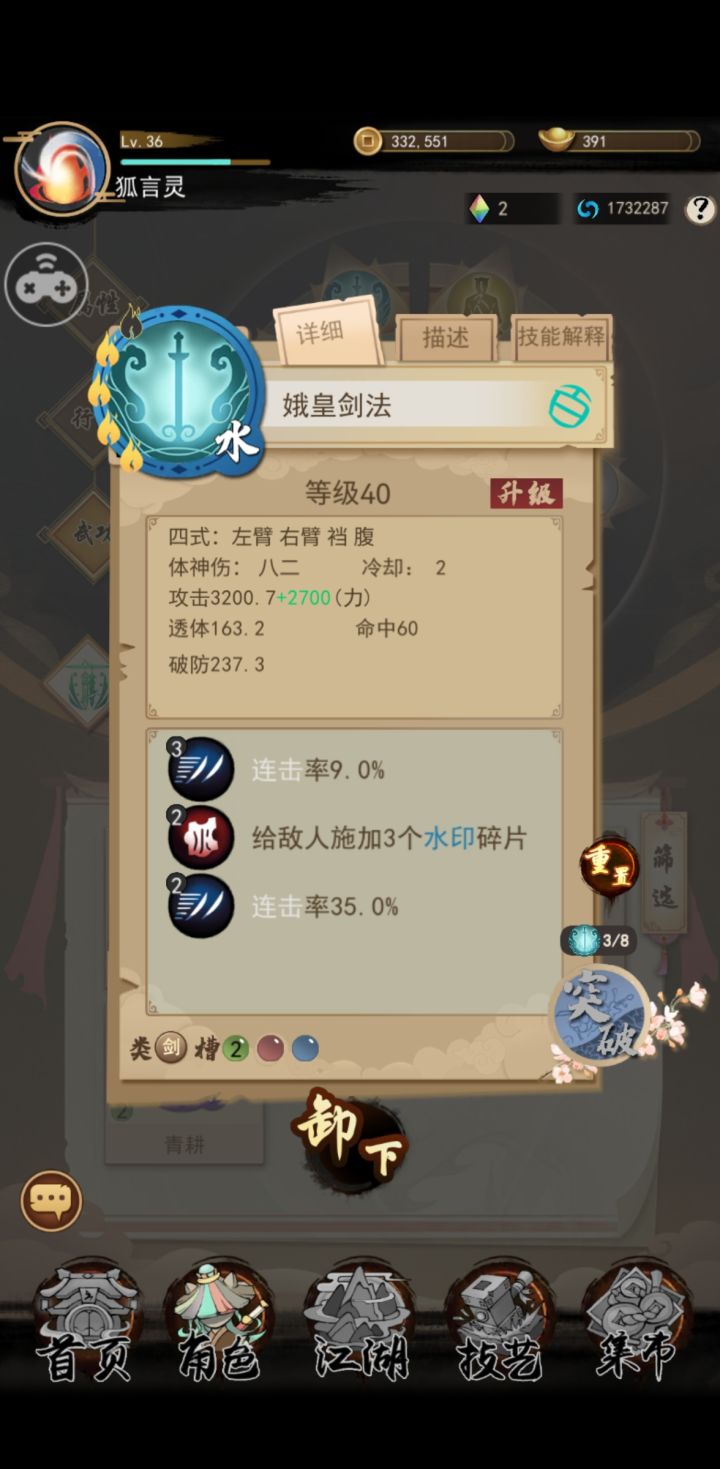Tap the fox avatar portrait
The width and height of the screenshot is (720, 1469).
pyautogui.click(x=62, y=168)
